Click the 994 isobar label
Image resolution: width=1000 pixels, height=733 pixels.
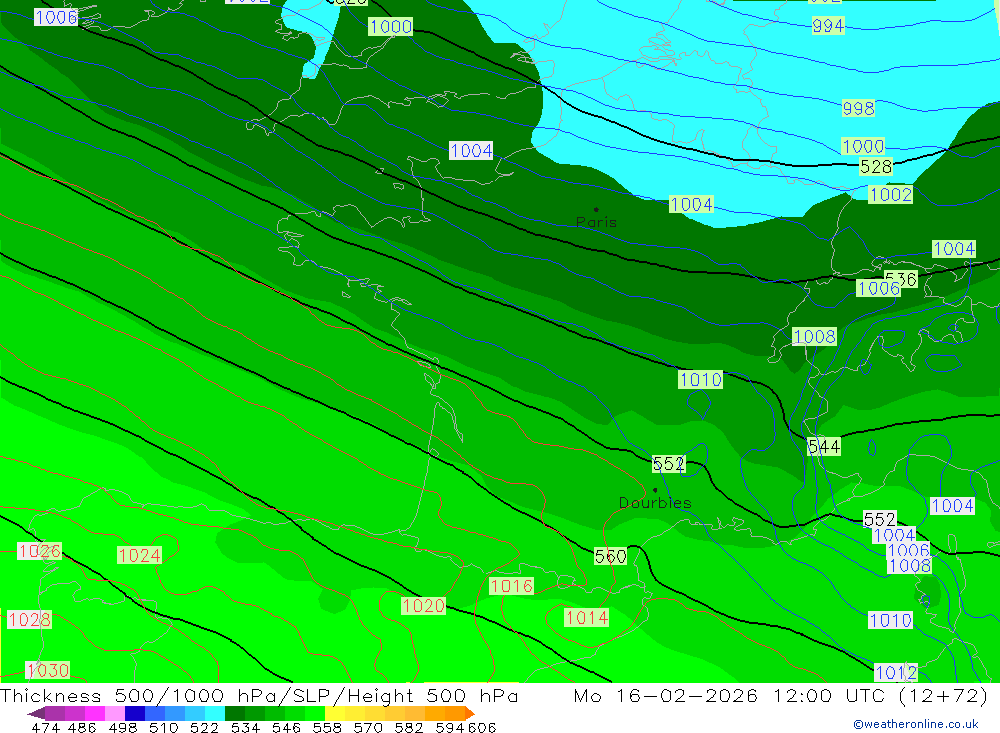click(x=828, y=26)
